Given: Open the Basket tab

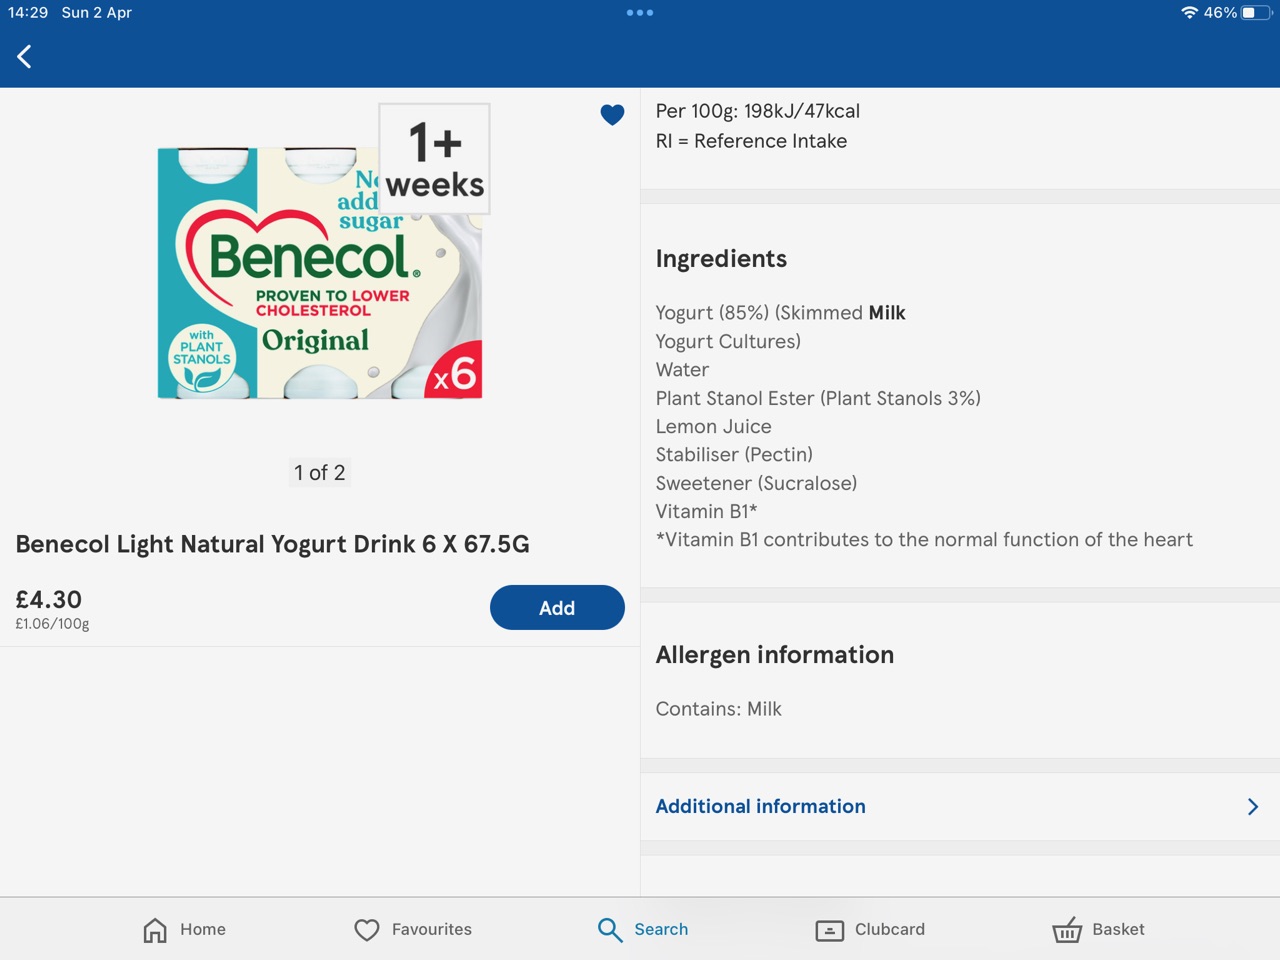Looking at the screenshot, I should 1098,929.
